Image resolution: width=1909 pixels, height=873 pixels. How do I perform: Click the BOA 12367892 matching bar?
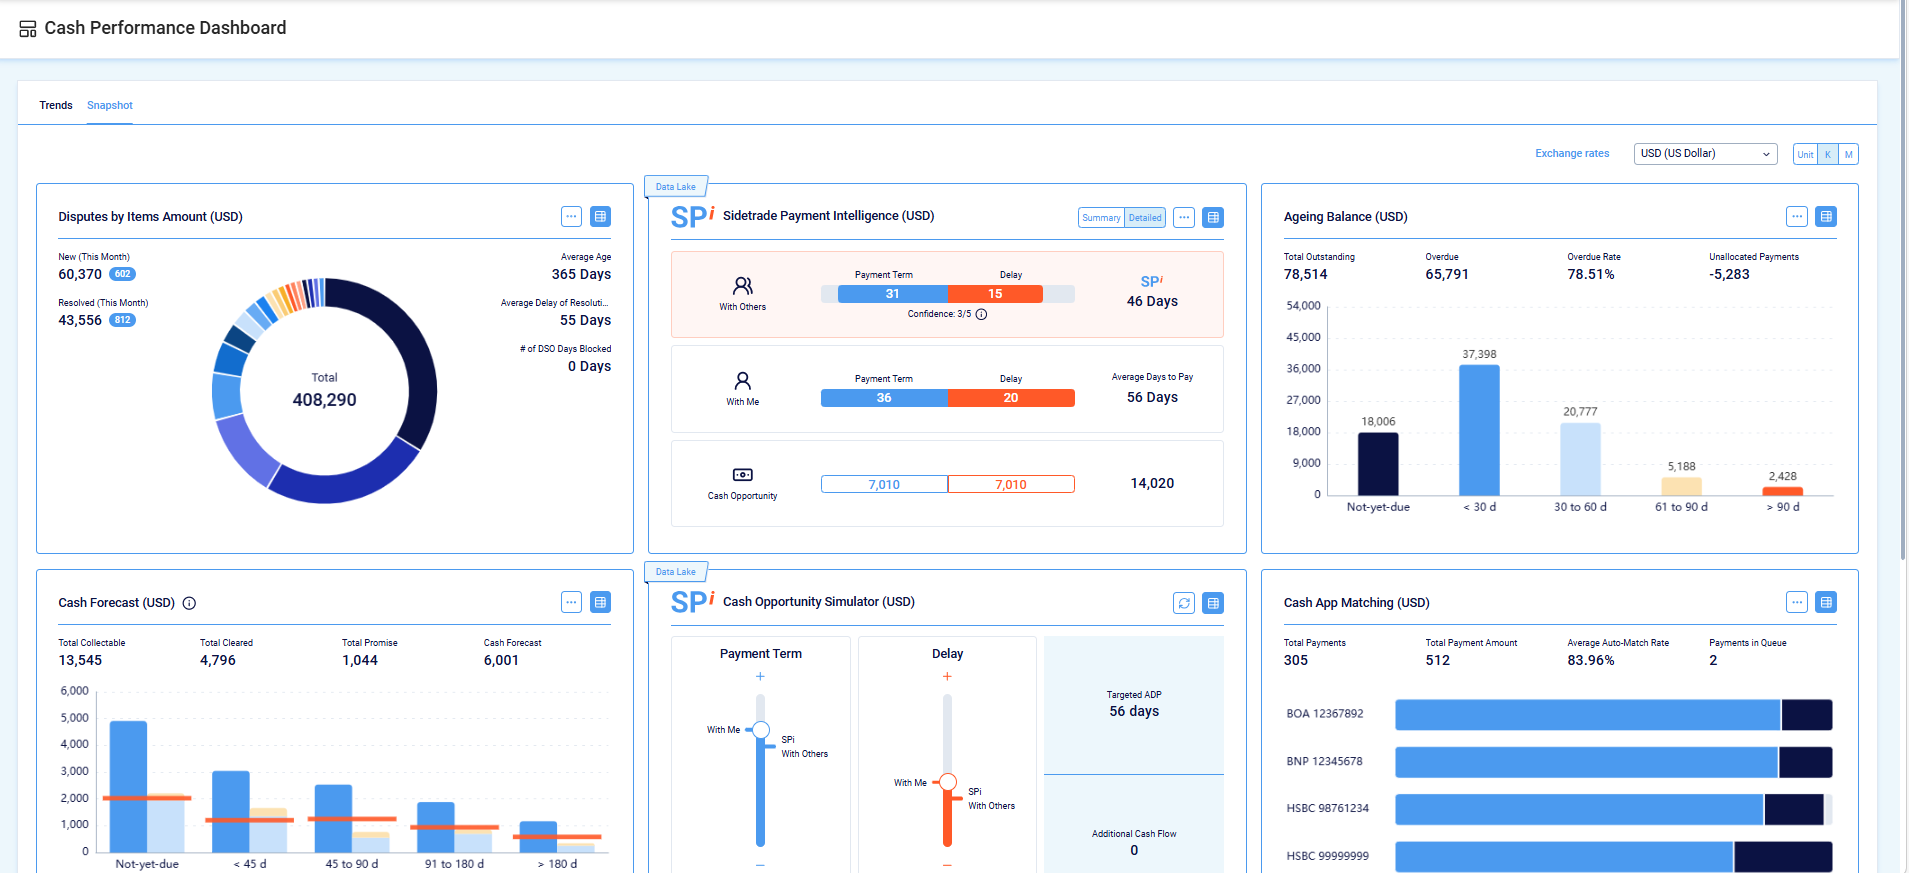(x=1613, y=715)
